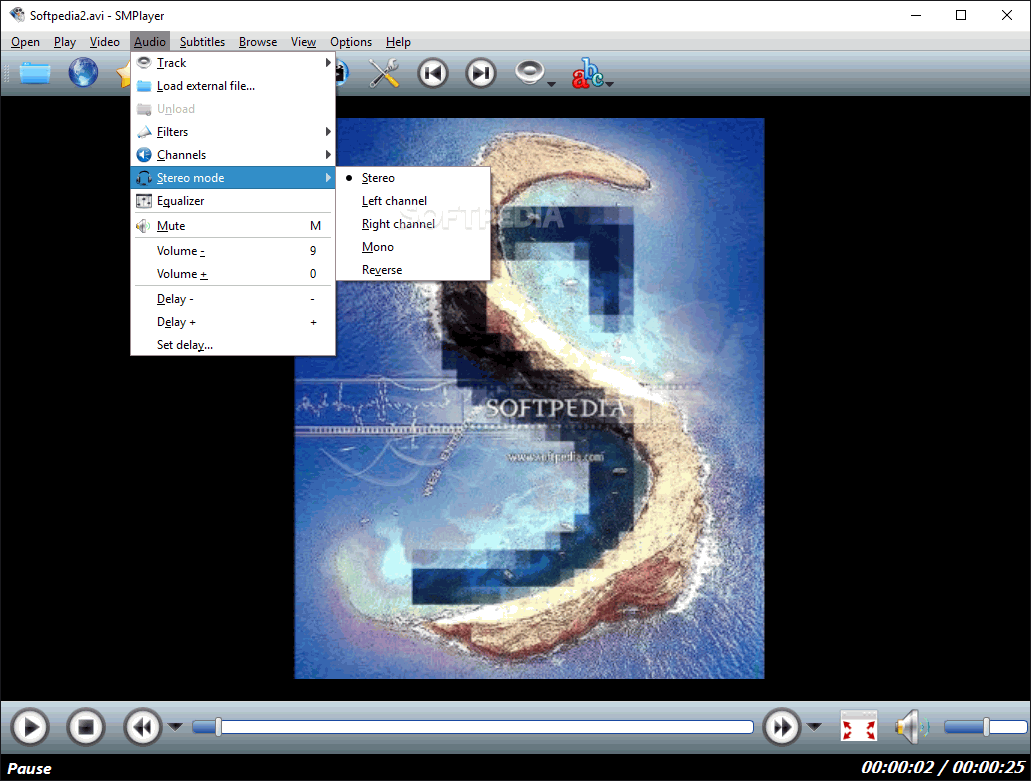Click the audio track toolbar icon

[x=529, y=72]
